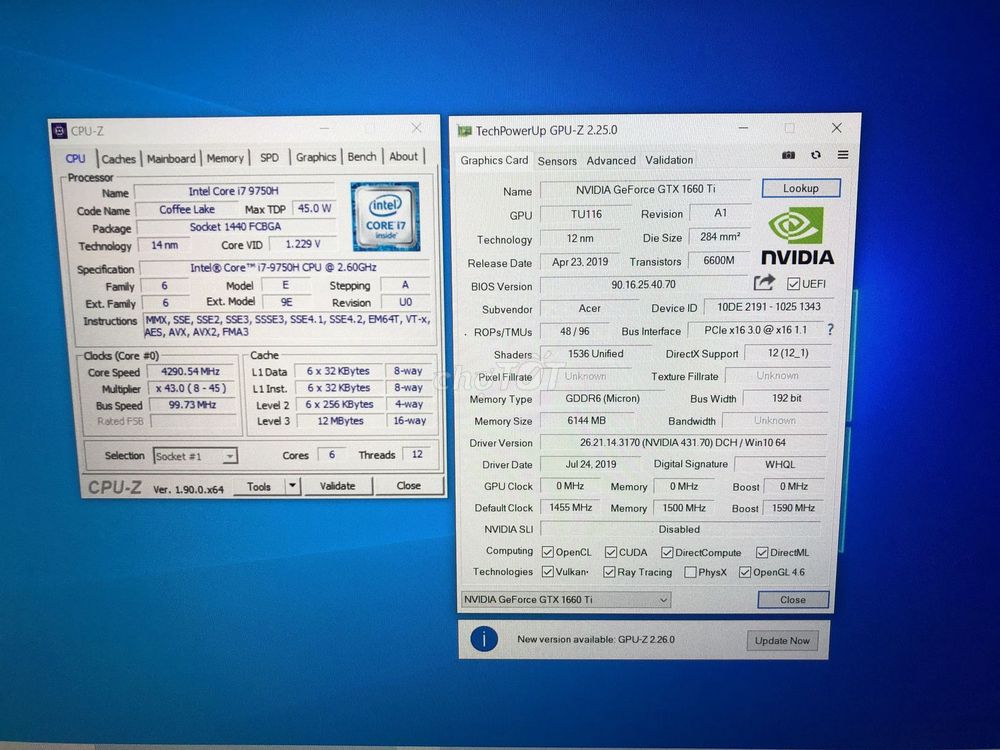This screenshot has width=1000, height=750.
Task: Expand the Tools dropdown arrow in CPU-Z
Action: (292, 486)
